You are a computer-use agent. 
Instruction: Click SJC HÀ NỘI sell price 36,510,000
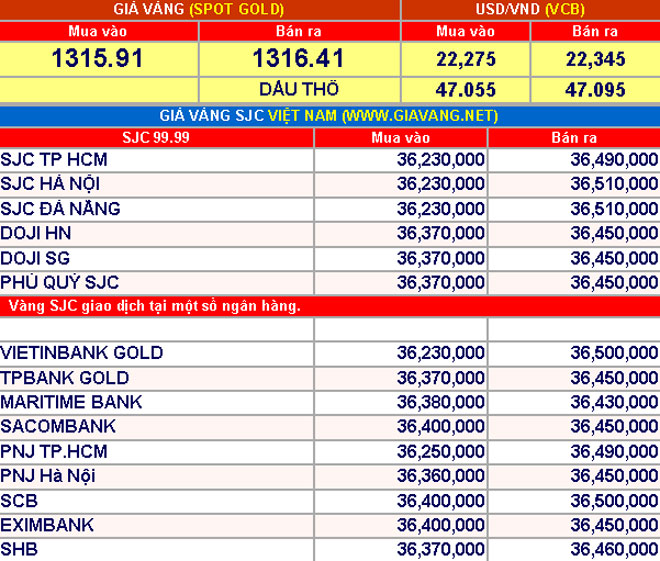614,184
